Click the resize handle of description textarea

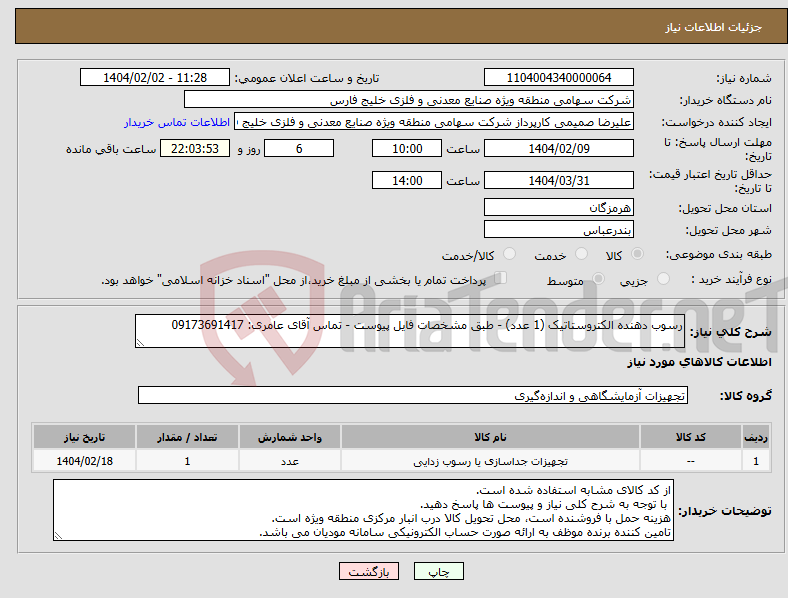pos(140,343)
